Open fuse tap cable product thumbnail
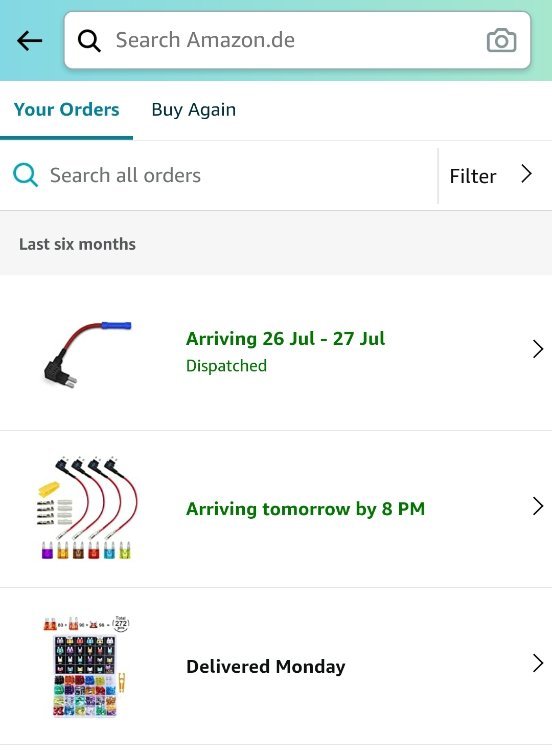 87,353
